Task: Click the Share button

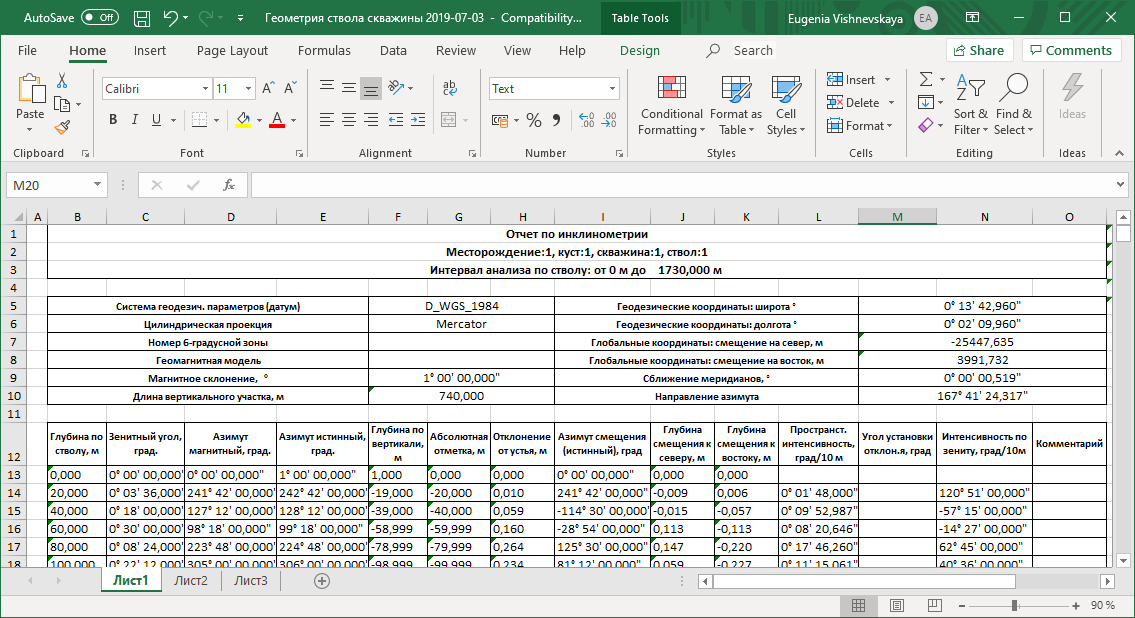Action: [x=979, y=50]
